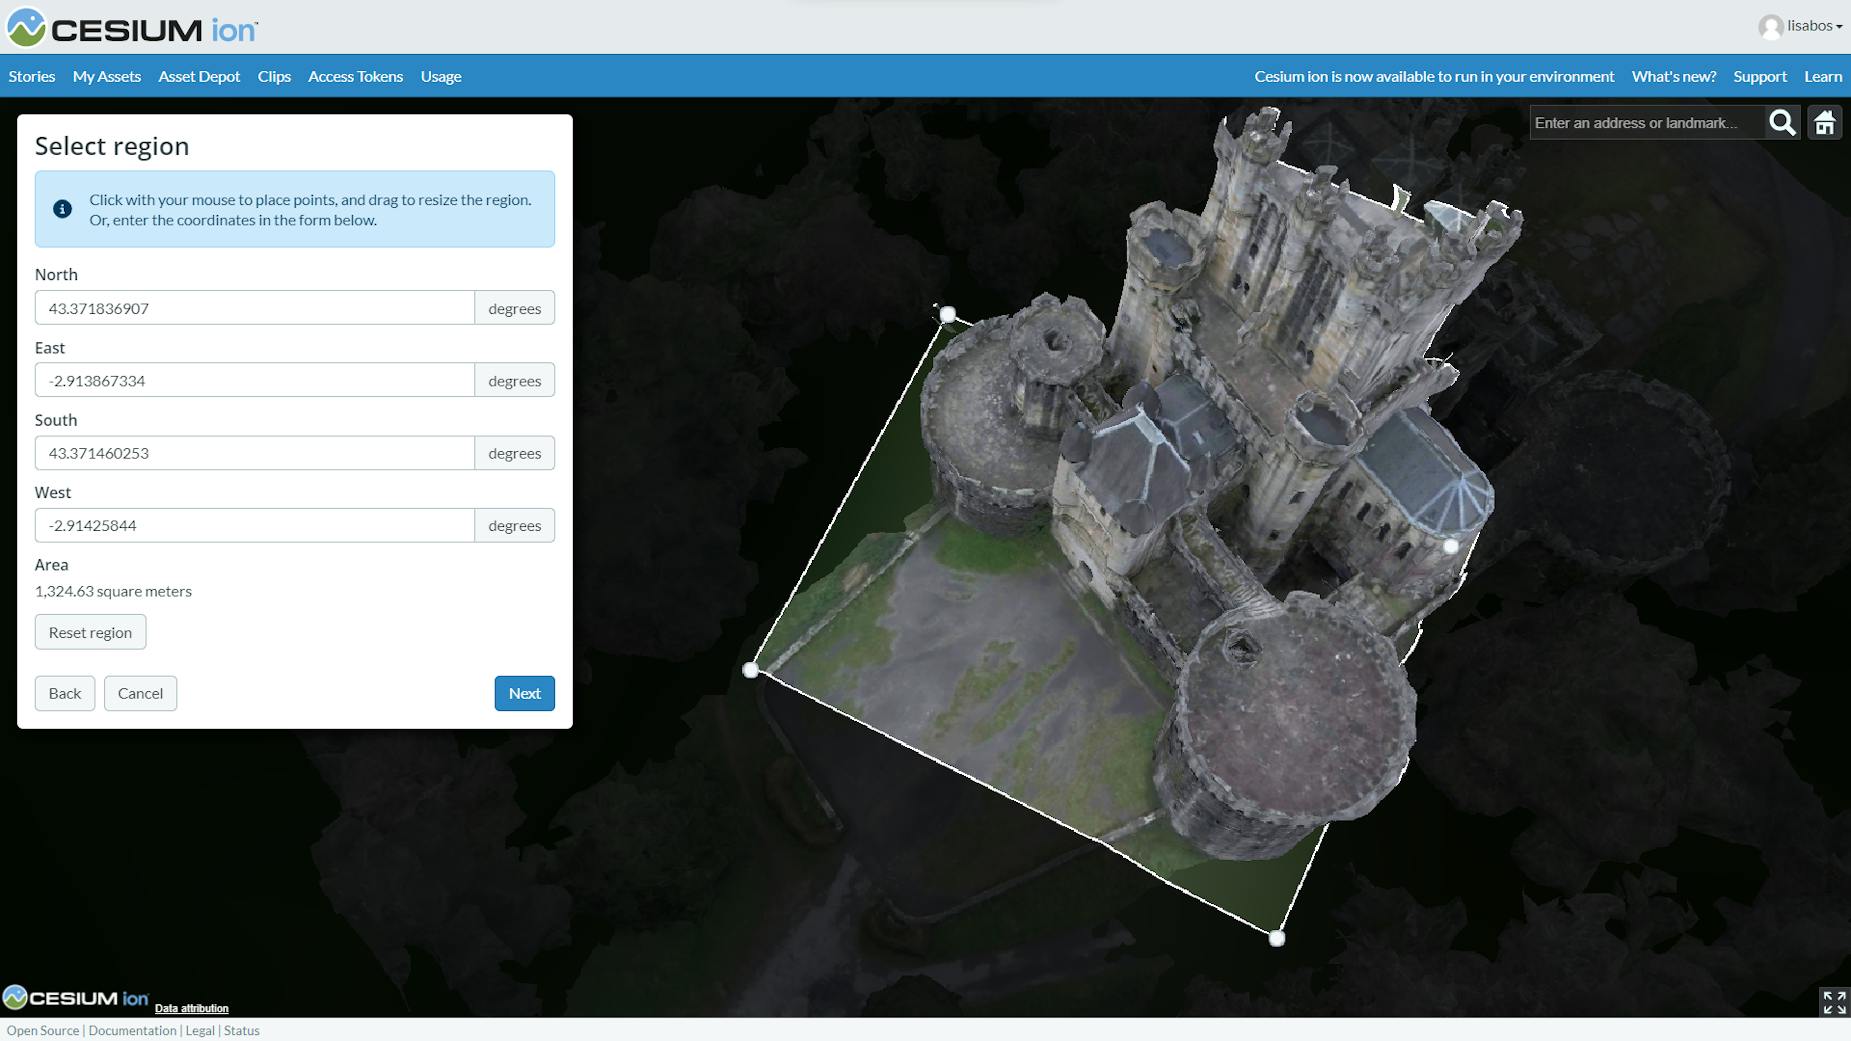Open the My Assets menu item

tap(106, 76)
